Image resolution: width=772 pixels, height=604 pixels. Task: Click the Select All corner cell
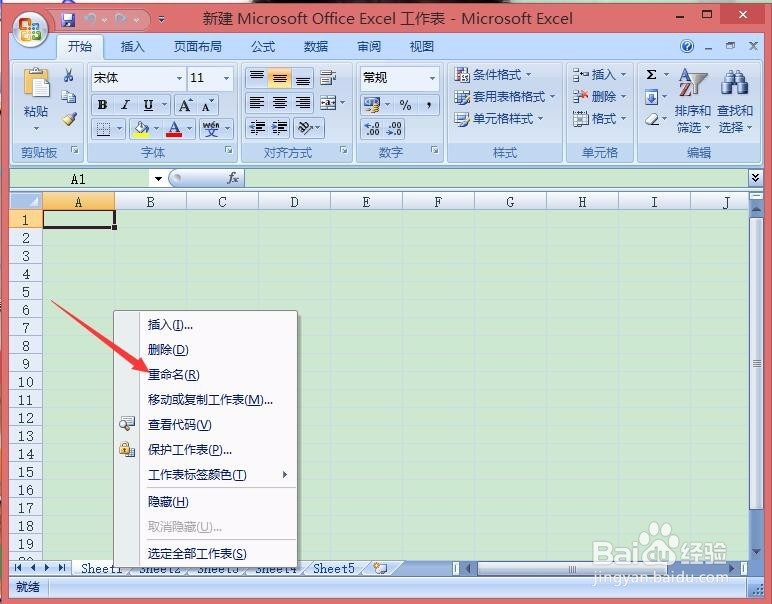26,201
